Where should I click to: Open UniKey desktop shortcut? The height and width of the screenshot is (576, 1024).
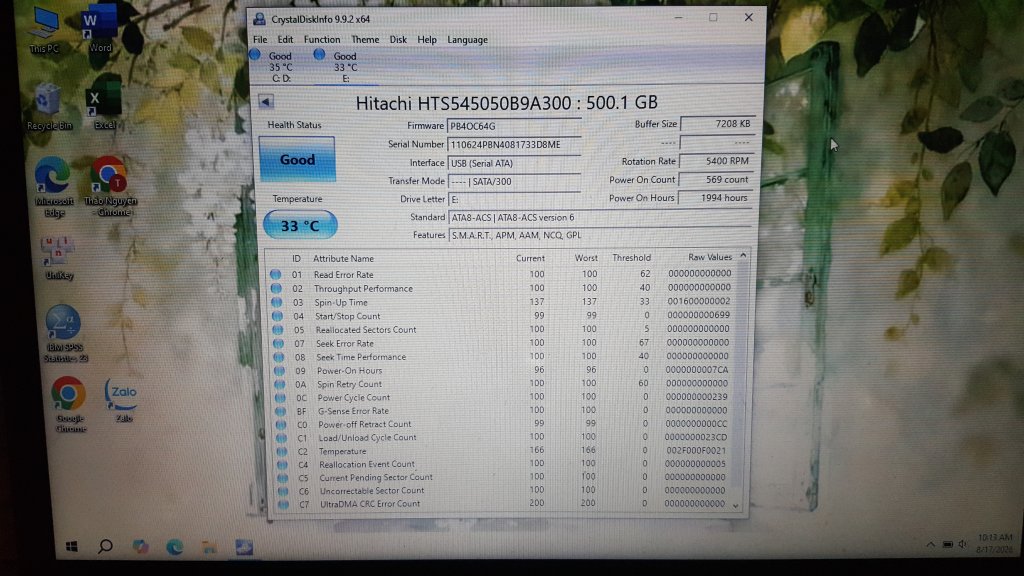[x=59, y=259]
